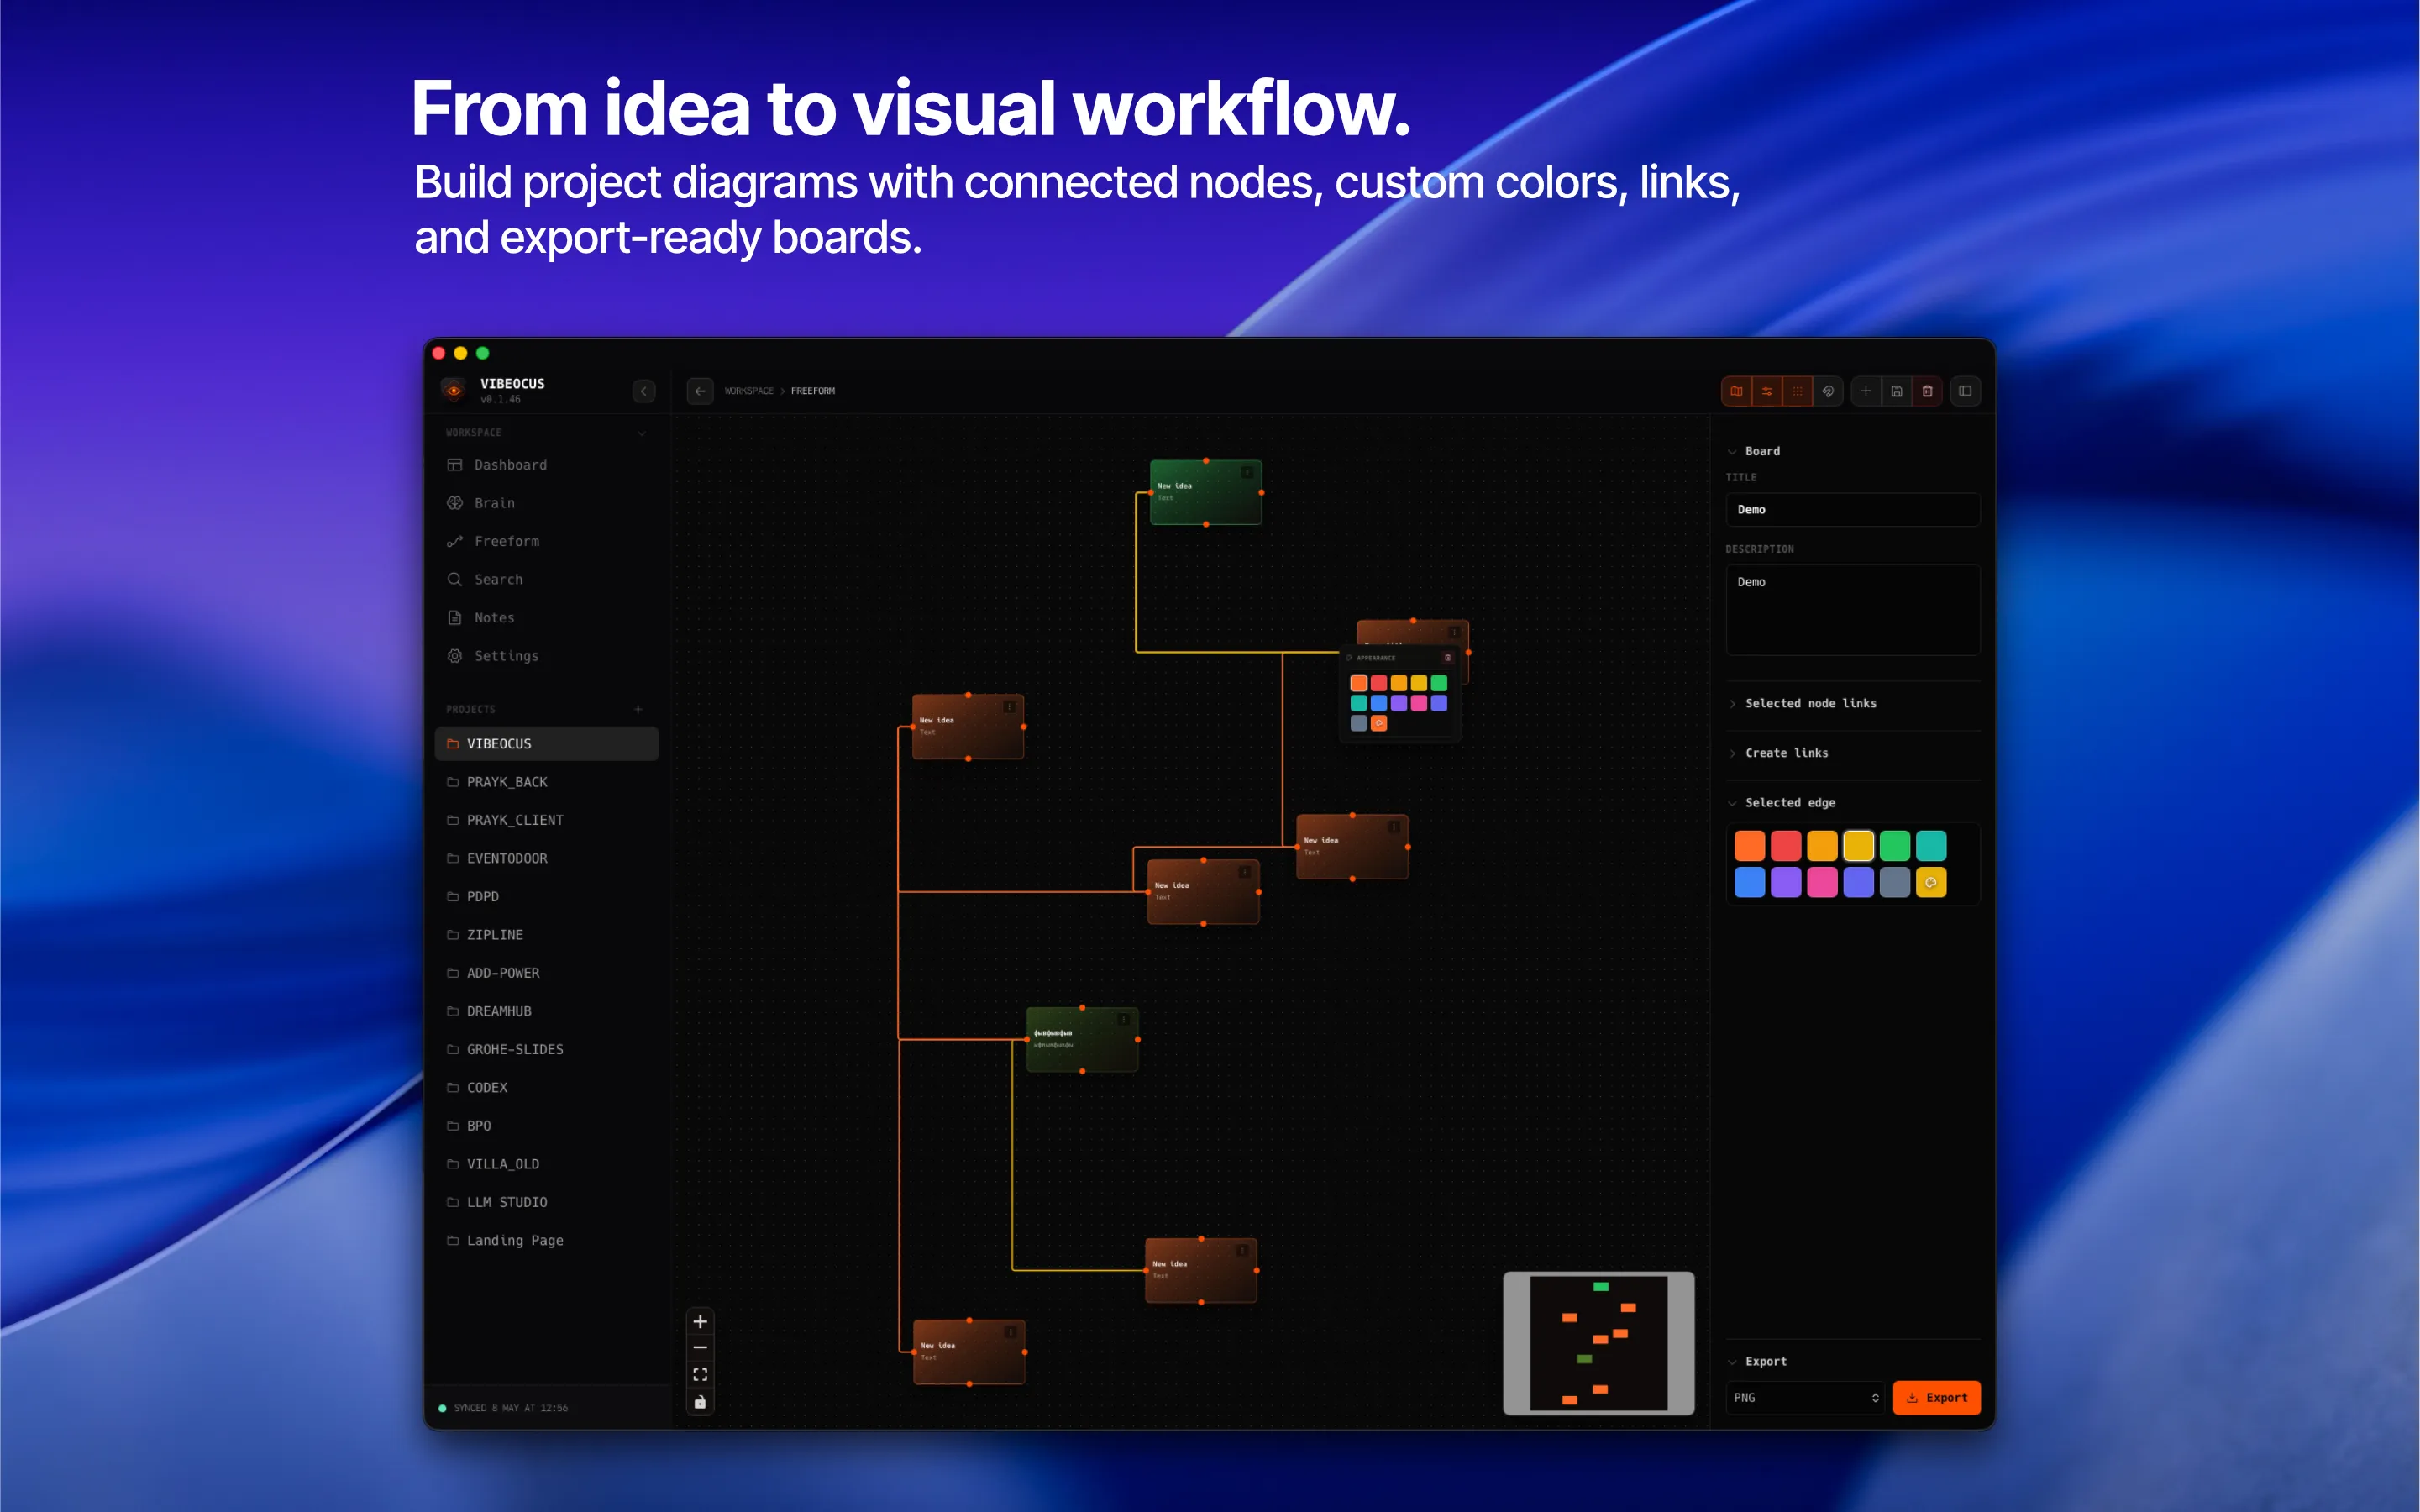Open the Dashboard page
The width and height of the screenshot is (2420, 1512).
click(x=547, y=465)
